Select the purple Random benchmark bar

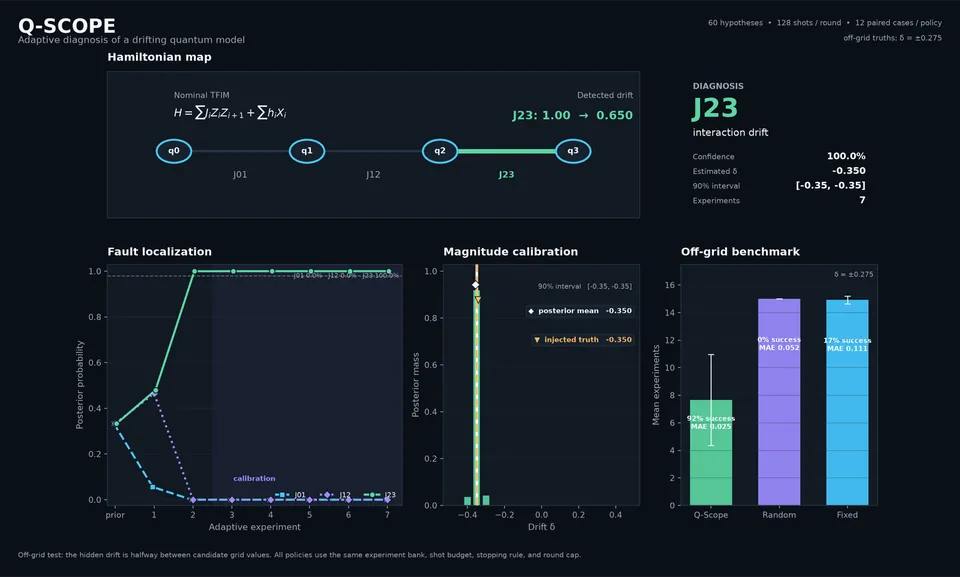[779, 402]
